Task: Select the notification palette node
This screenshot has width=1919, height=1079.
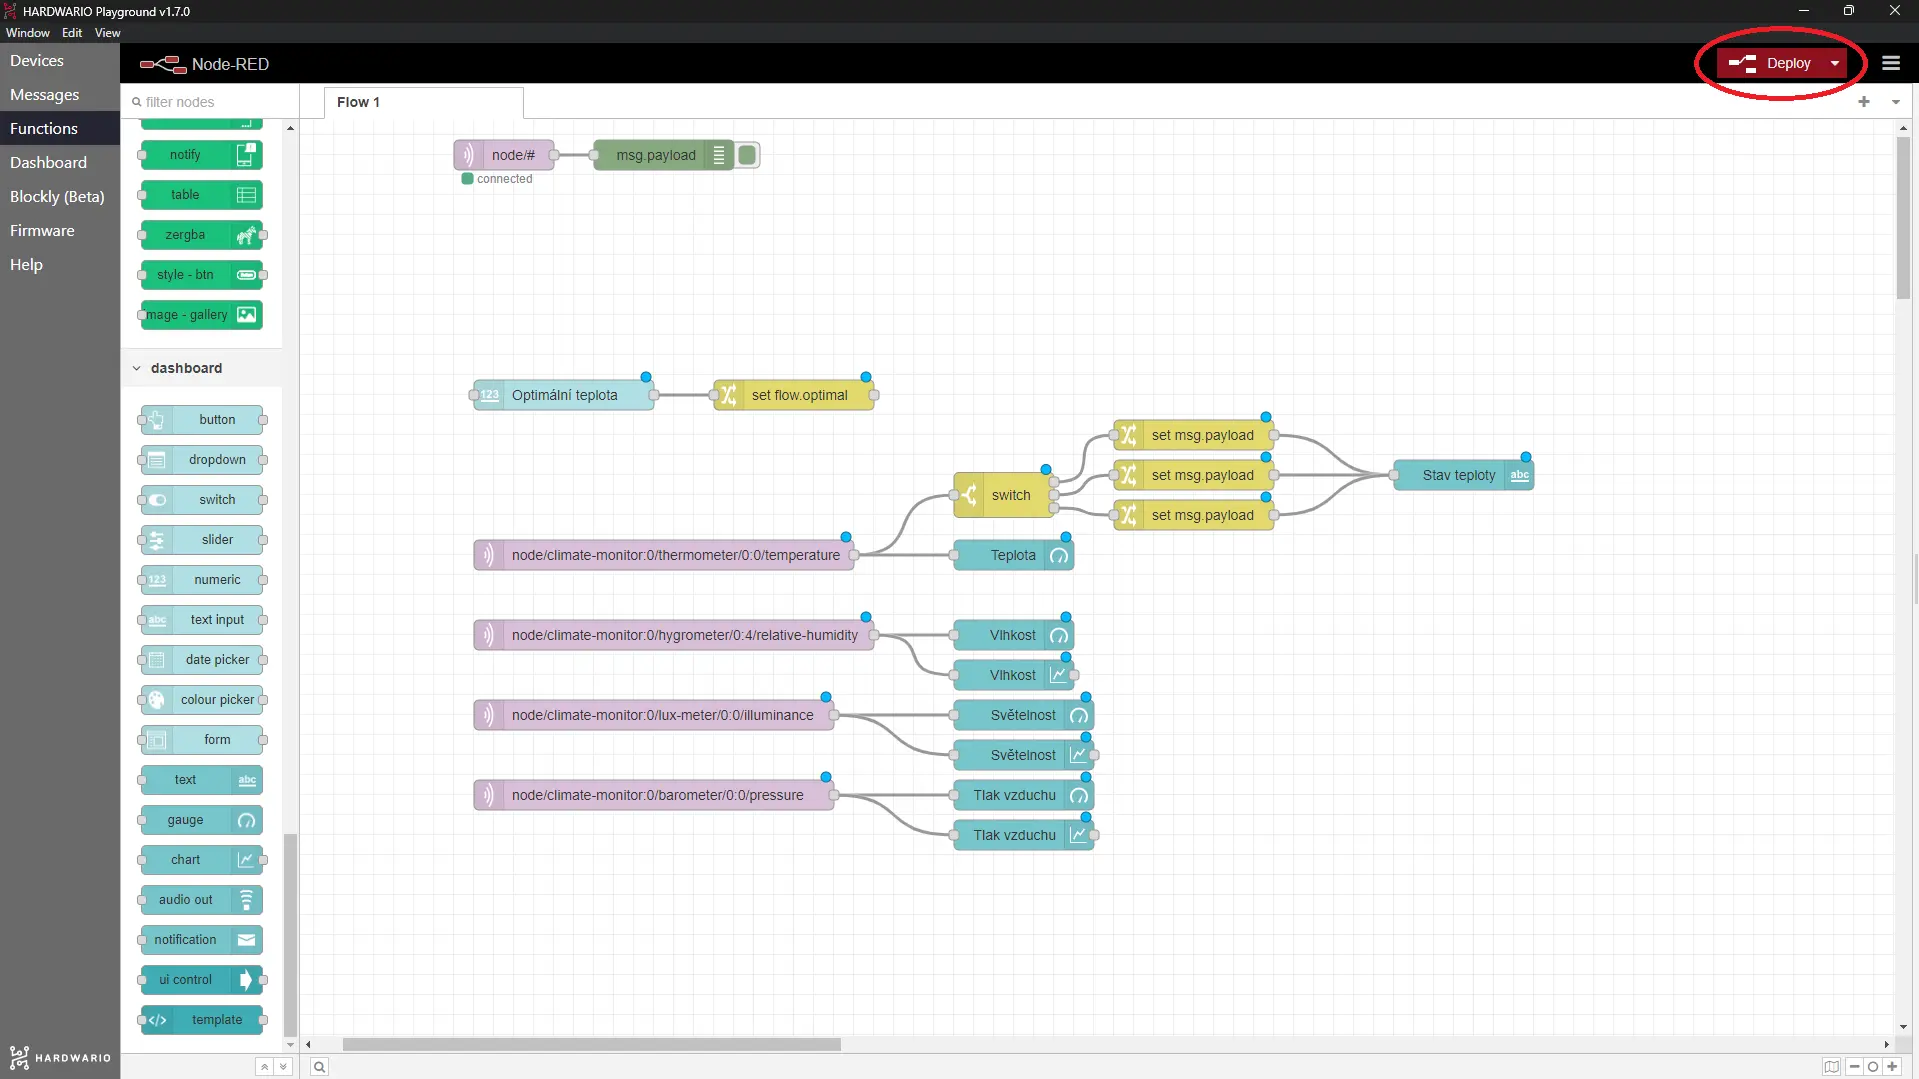Action: tap(202, 940)
